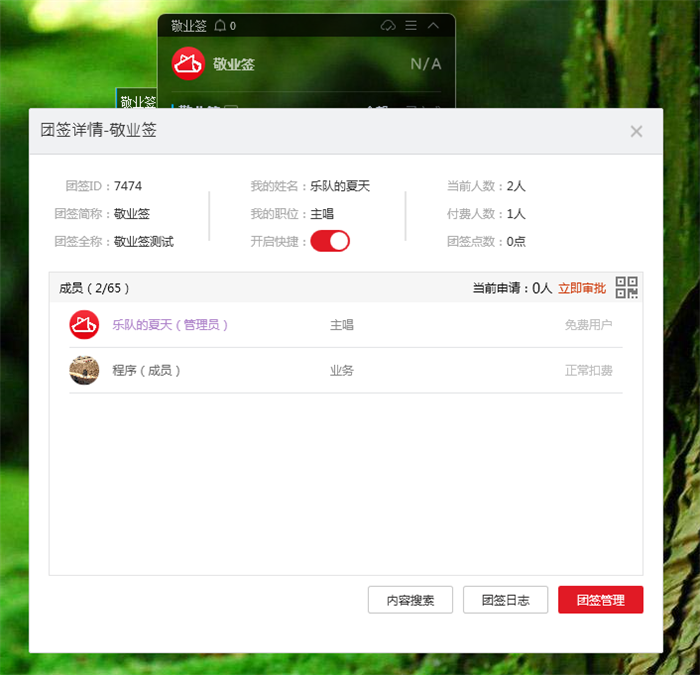Viewport: 700px width, 675px height.
Task: Click the notification bell icon
Action: 220,26
